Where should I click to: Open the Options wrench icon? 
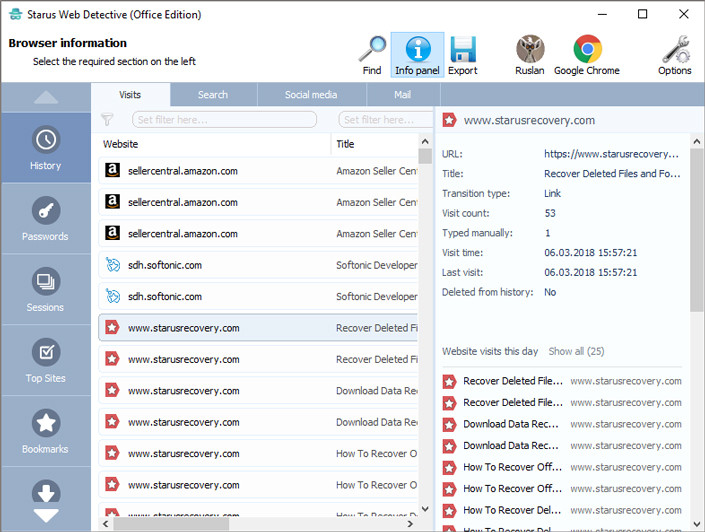675,50
